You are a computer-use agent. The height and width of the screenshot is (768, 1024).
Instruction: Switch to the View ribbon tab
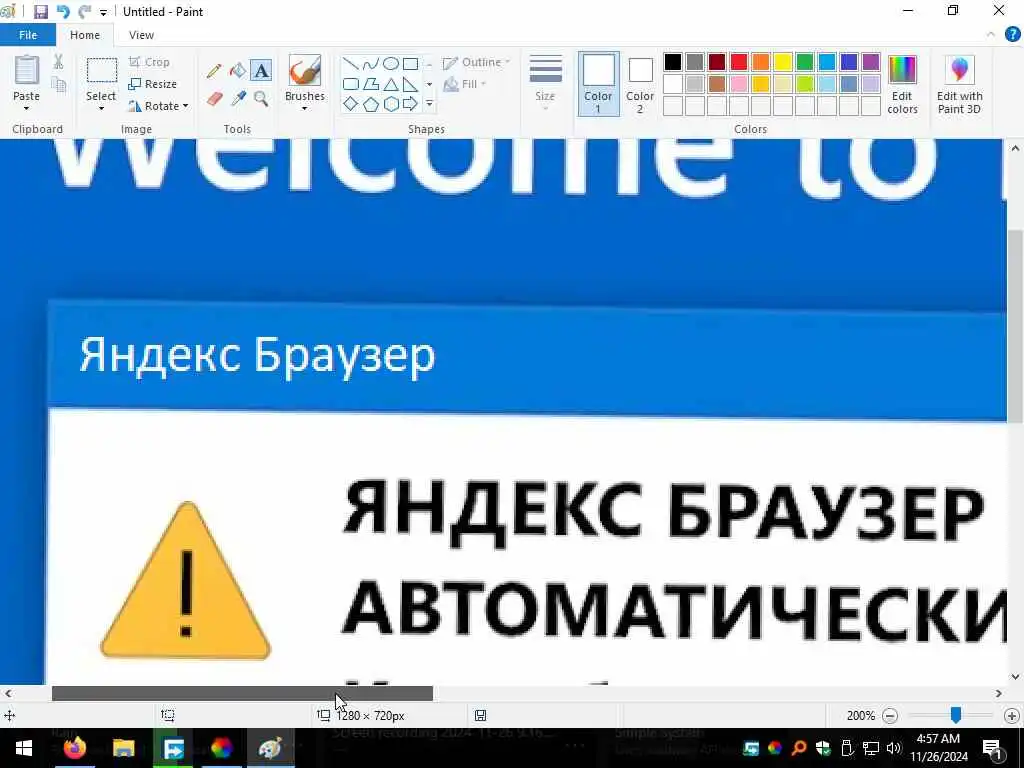pyautogui.click(x=141, y=35)
